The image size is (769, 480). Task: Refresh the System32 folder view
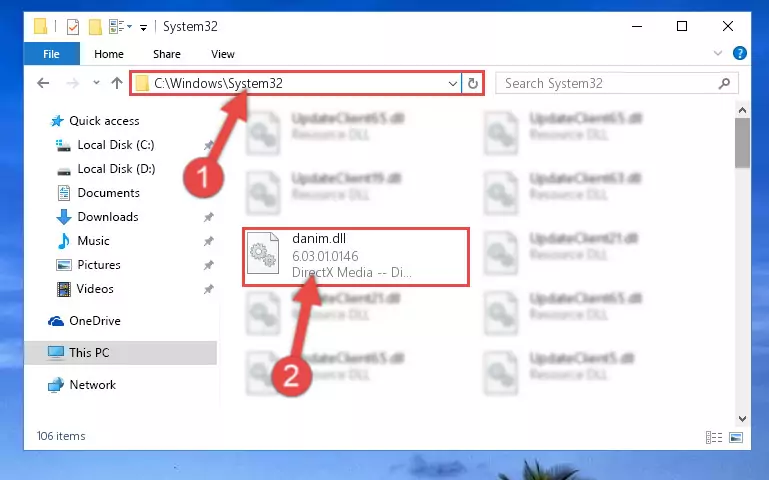(x=473, y=83)
